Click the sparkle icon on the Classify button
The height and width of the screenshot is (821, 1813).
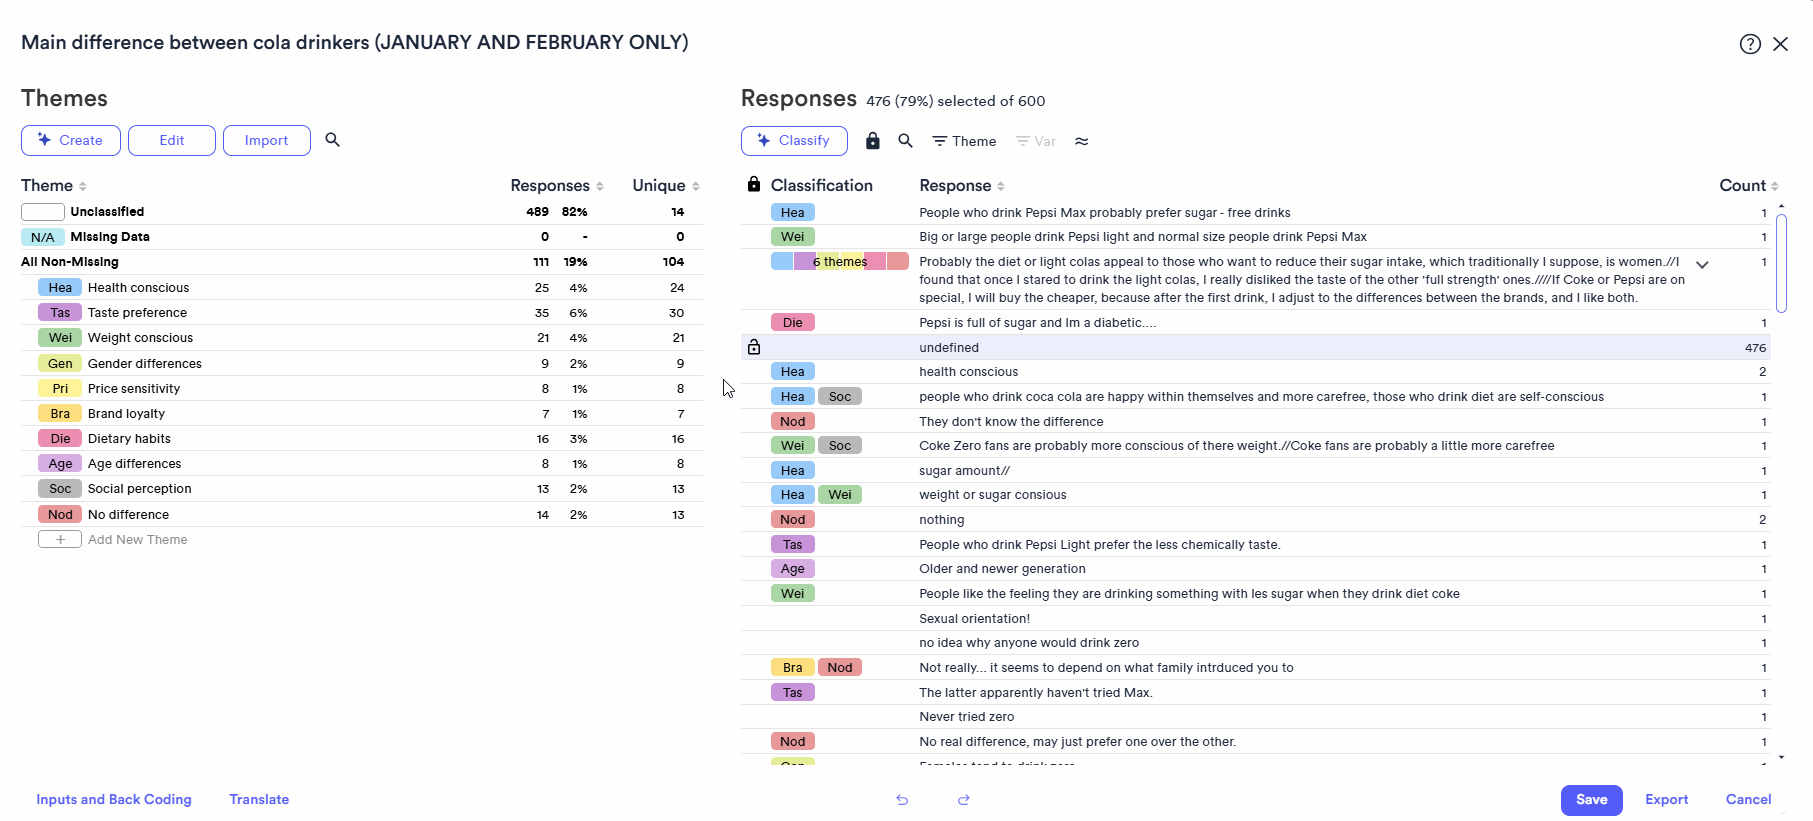coord(763,140)
